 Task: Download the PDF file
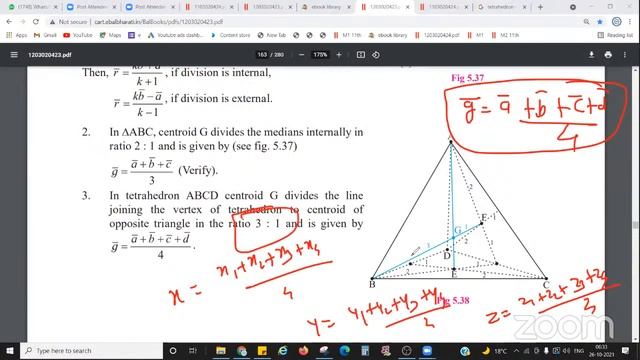(x=591, y=55)
